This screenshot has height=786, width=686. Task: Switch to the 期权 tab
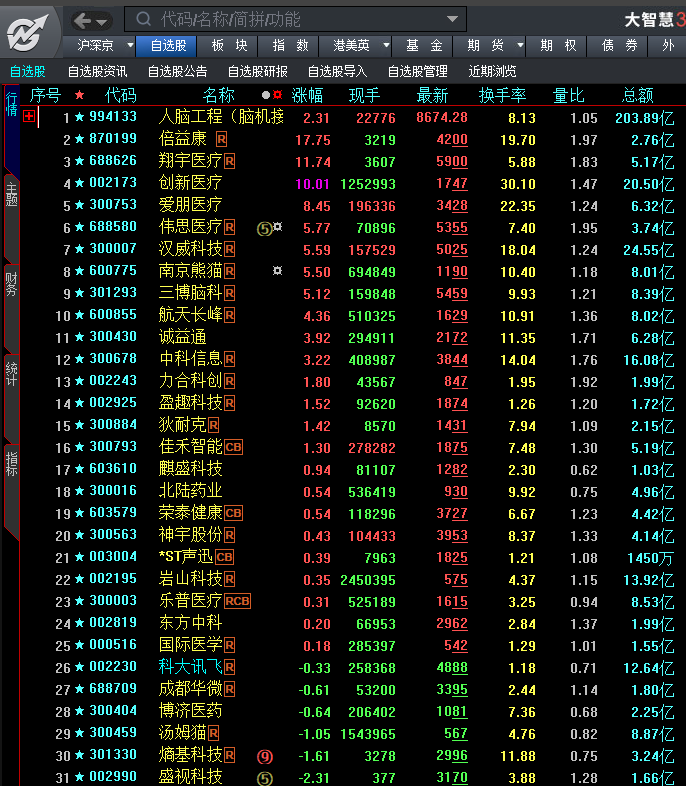click(558, 46)
